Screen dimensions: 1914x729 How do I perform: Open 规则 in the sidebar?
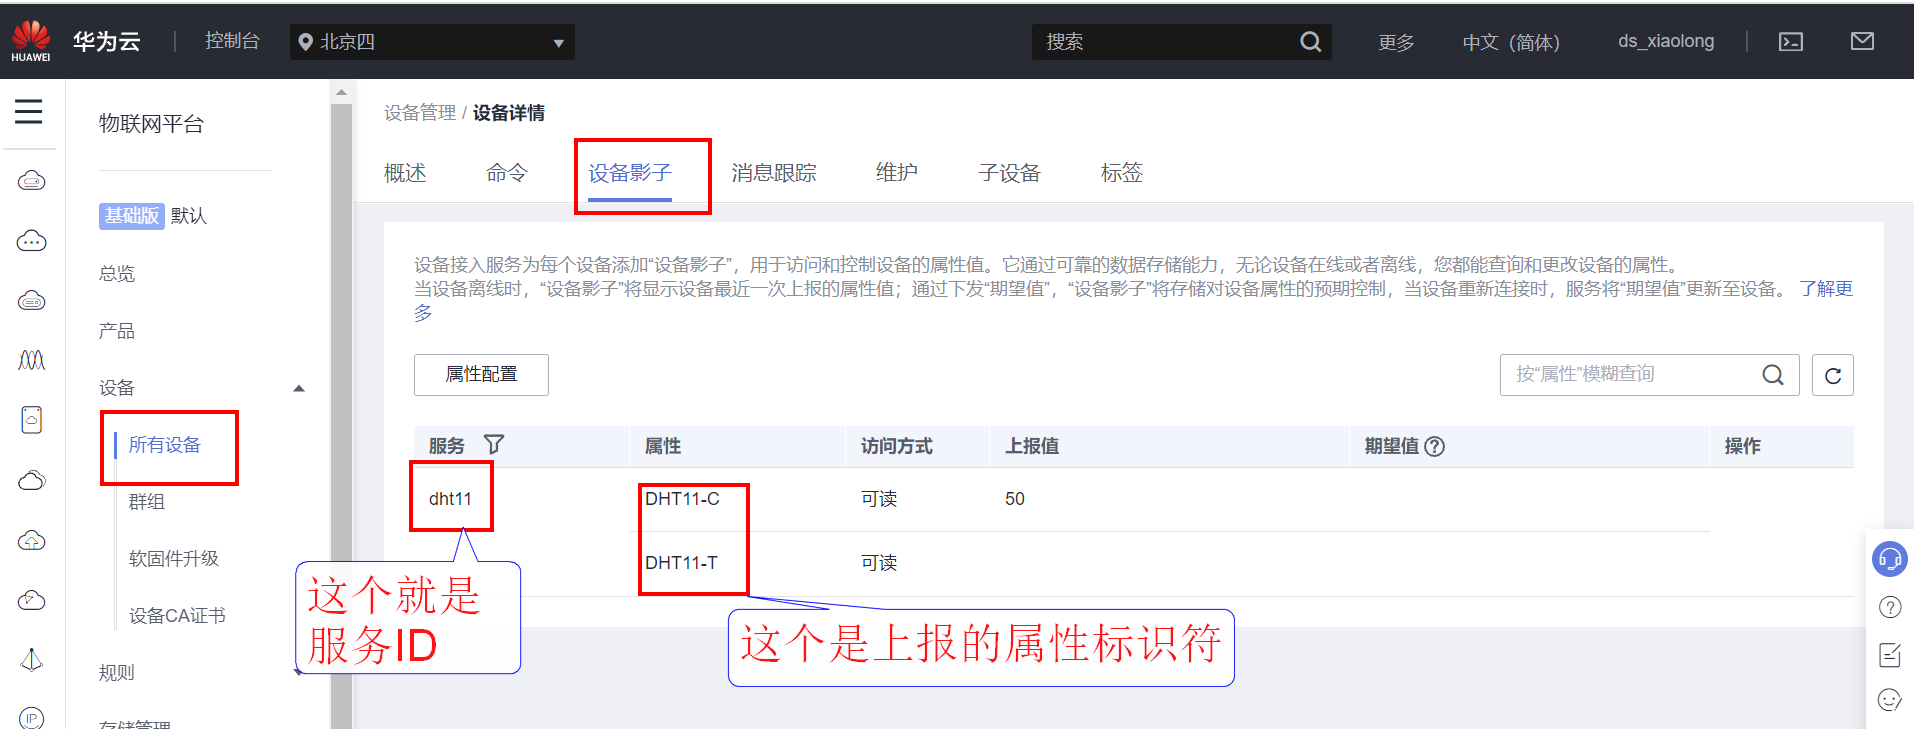[x=117, y=673]
